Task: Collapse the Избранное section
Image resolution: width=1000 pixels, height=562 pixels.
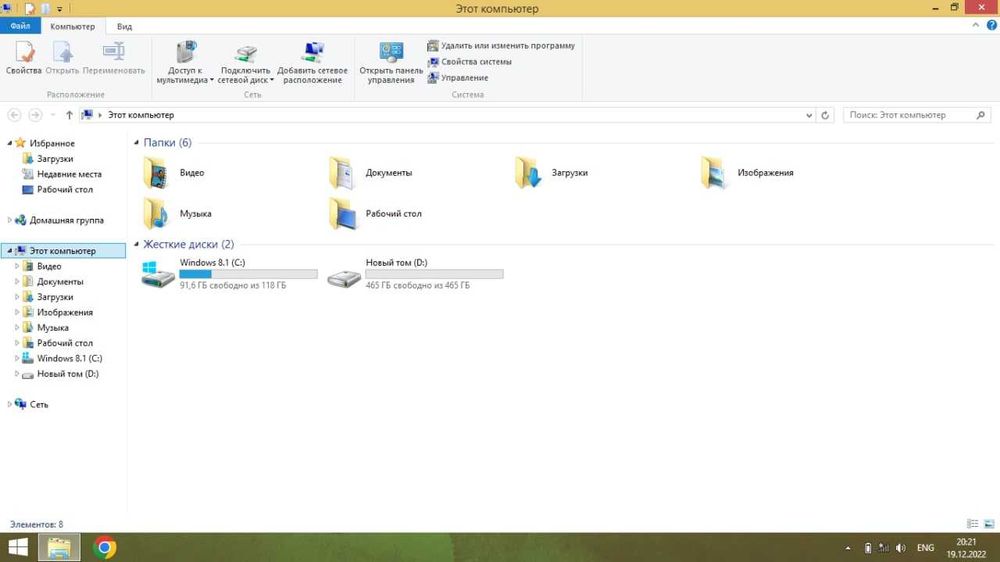Action: 10,143
